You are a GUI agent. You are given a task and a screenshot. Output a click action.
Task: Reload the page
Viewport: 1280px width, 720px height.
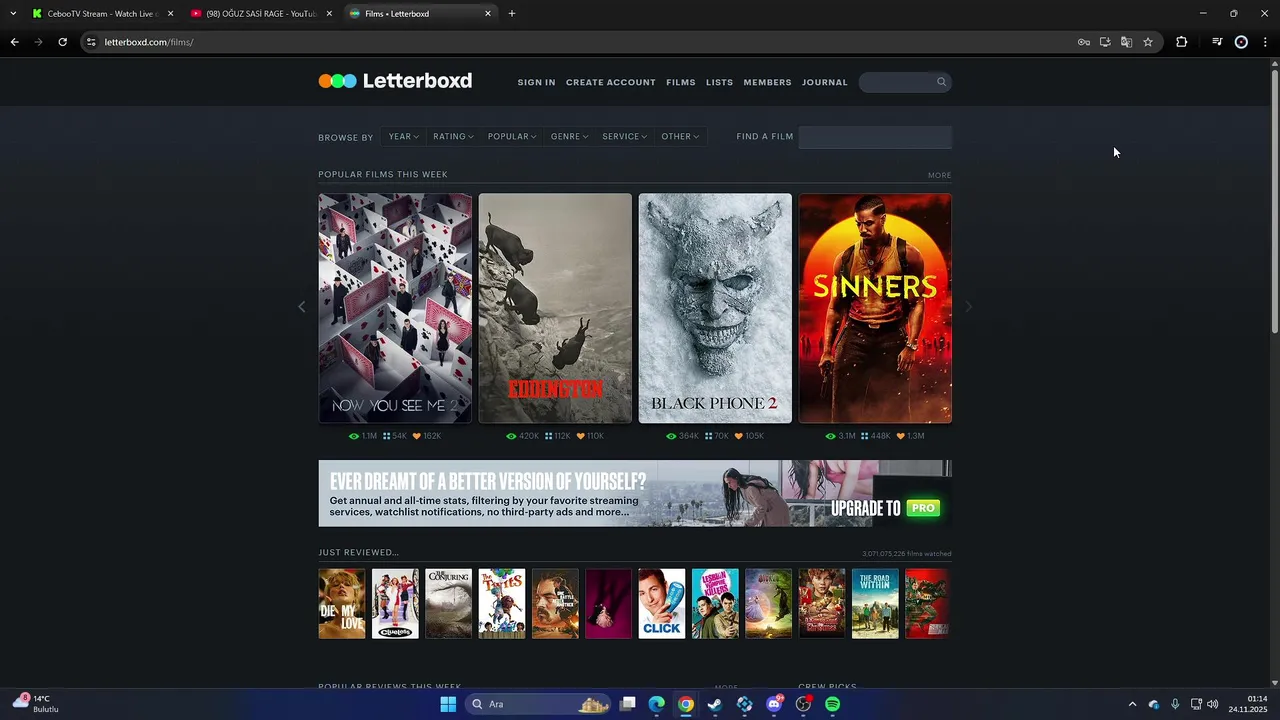click(x=62, y=42)
